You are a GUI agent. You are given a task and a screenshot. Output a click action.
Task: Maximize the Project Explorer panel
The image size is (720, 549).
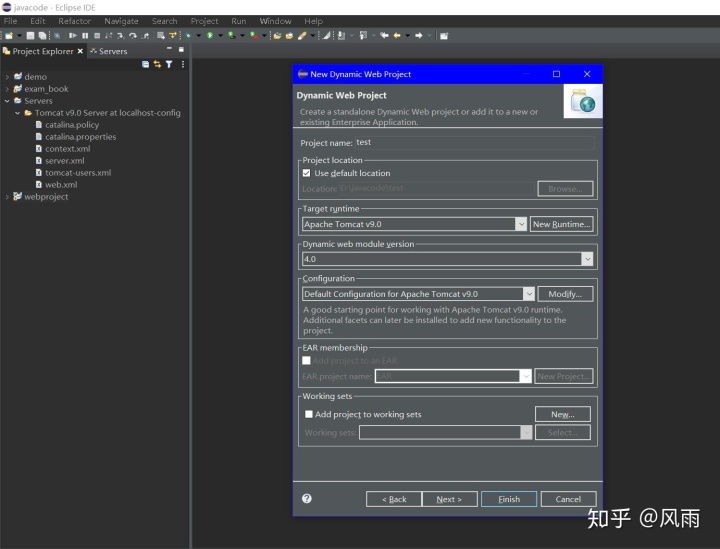point(181,49)
